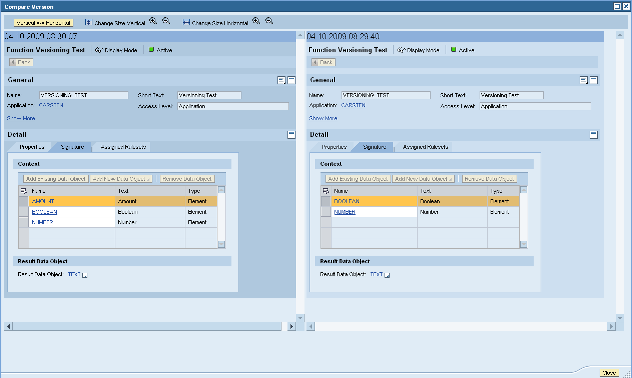Click the Change Size Horizontal arrows icon

[186, 22]
